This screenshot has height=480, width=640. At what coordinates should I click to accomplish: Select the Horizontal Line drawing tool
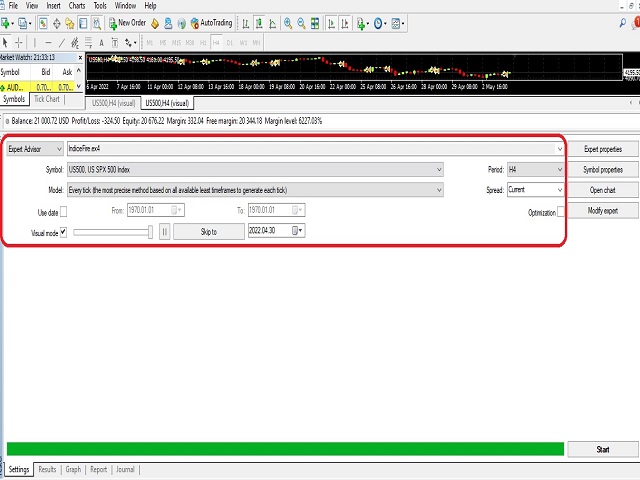click(48, 42)
